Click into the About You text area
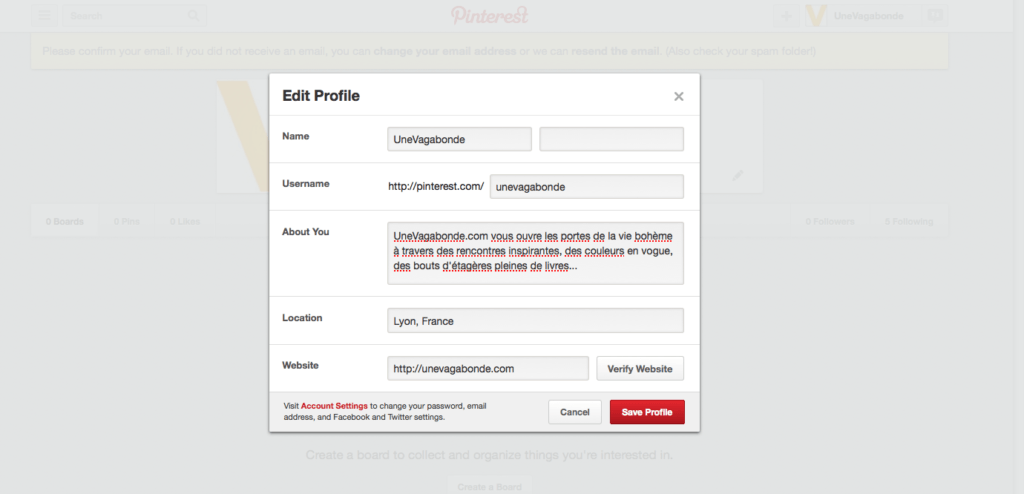 click(x=535, y=252)
